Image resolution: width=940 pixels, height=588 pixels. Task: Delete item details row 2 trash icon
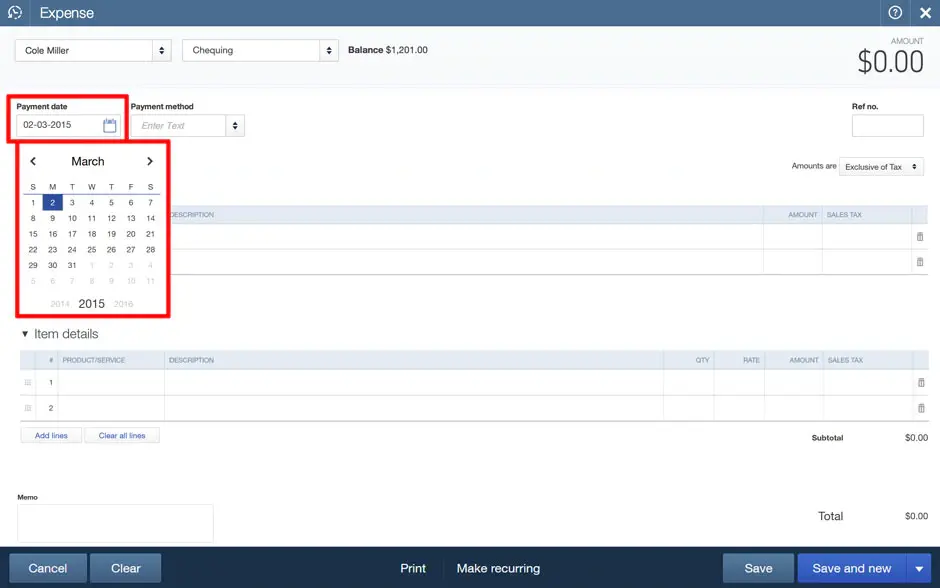tap(921, 408)
